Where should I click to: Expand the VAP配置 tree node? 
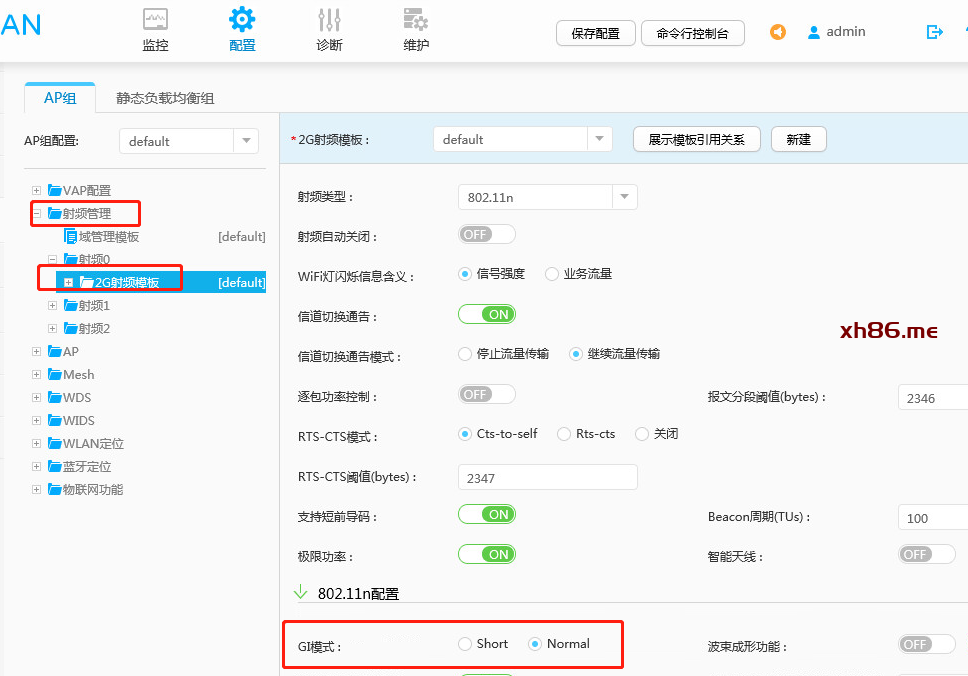37,190
